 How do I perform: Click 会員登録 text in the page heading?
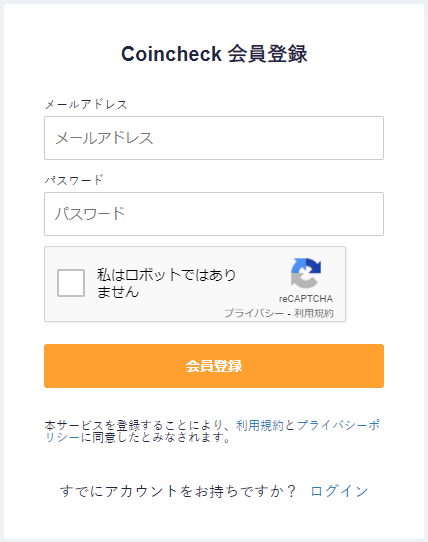pos(268,54)
